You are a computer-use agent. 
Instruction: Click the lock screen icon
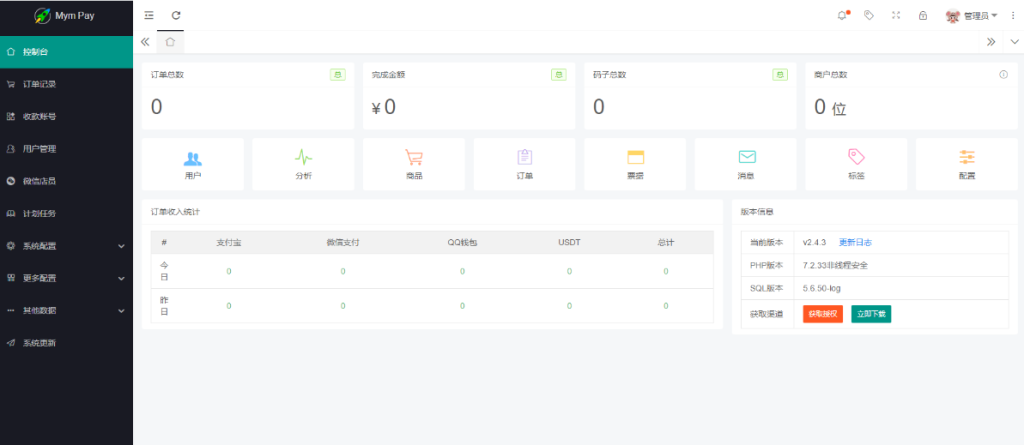pos(922,16)
